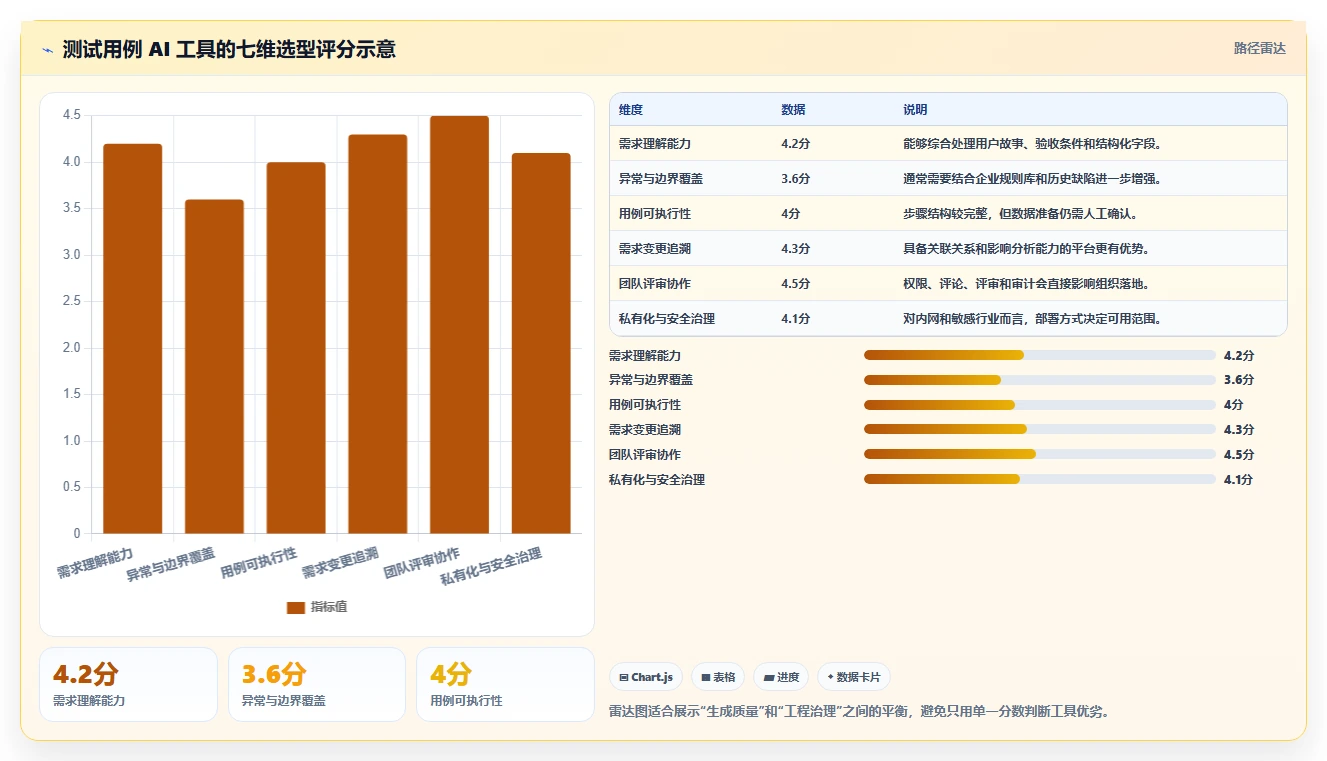
Task: Click the 异常与边界覆盖 bar in the chart
Action: (x=214, y=366)
